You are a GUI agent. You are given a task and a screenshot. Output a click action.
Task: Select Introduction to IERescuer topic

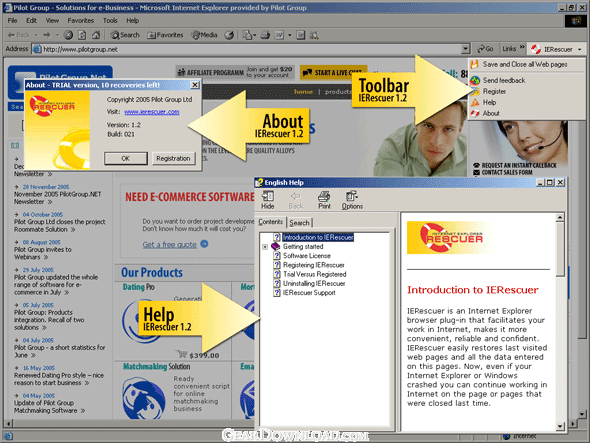click(x=318, y=237)
